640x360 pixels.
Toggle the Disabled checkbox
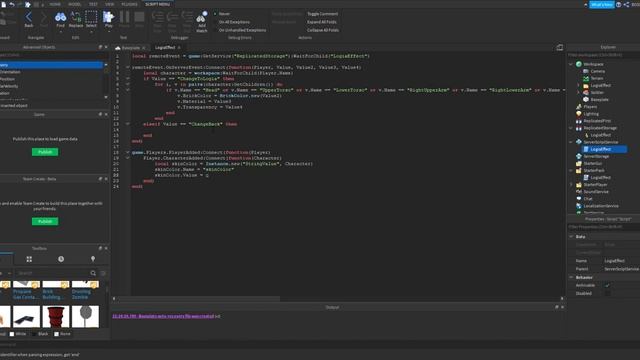607,293
